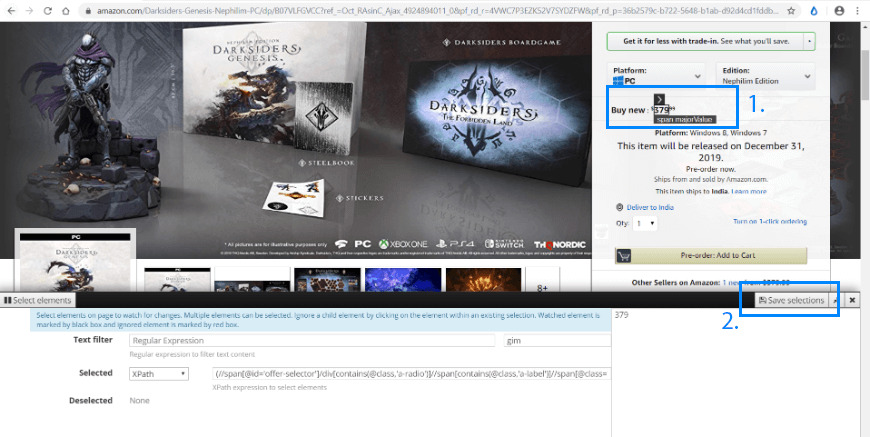Viewport: 870px width, 437px height.
Task: Click the XPath expression input field
Action: pos(410,373)
